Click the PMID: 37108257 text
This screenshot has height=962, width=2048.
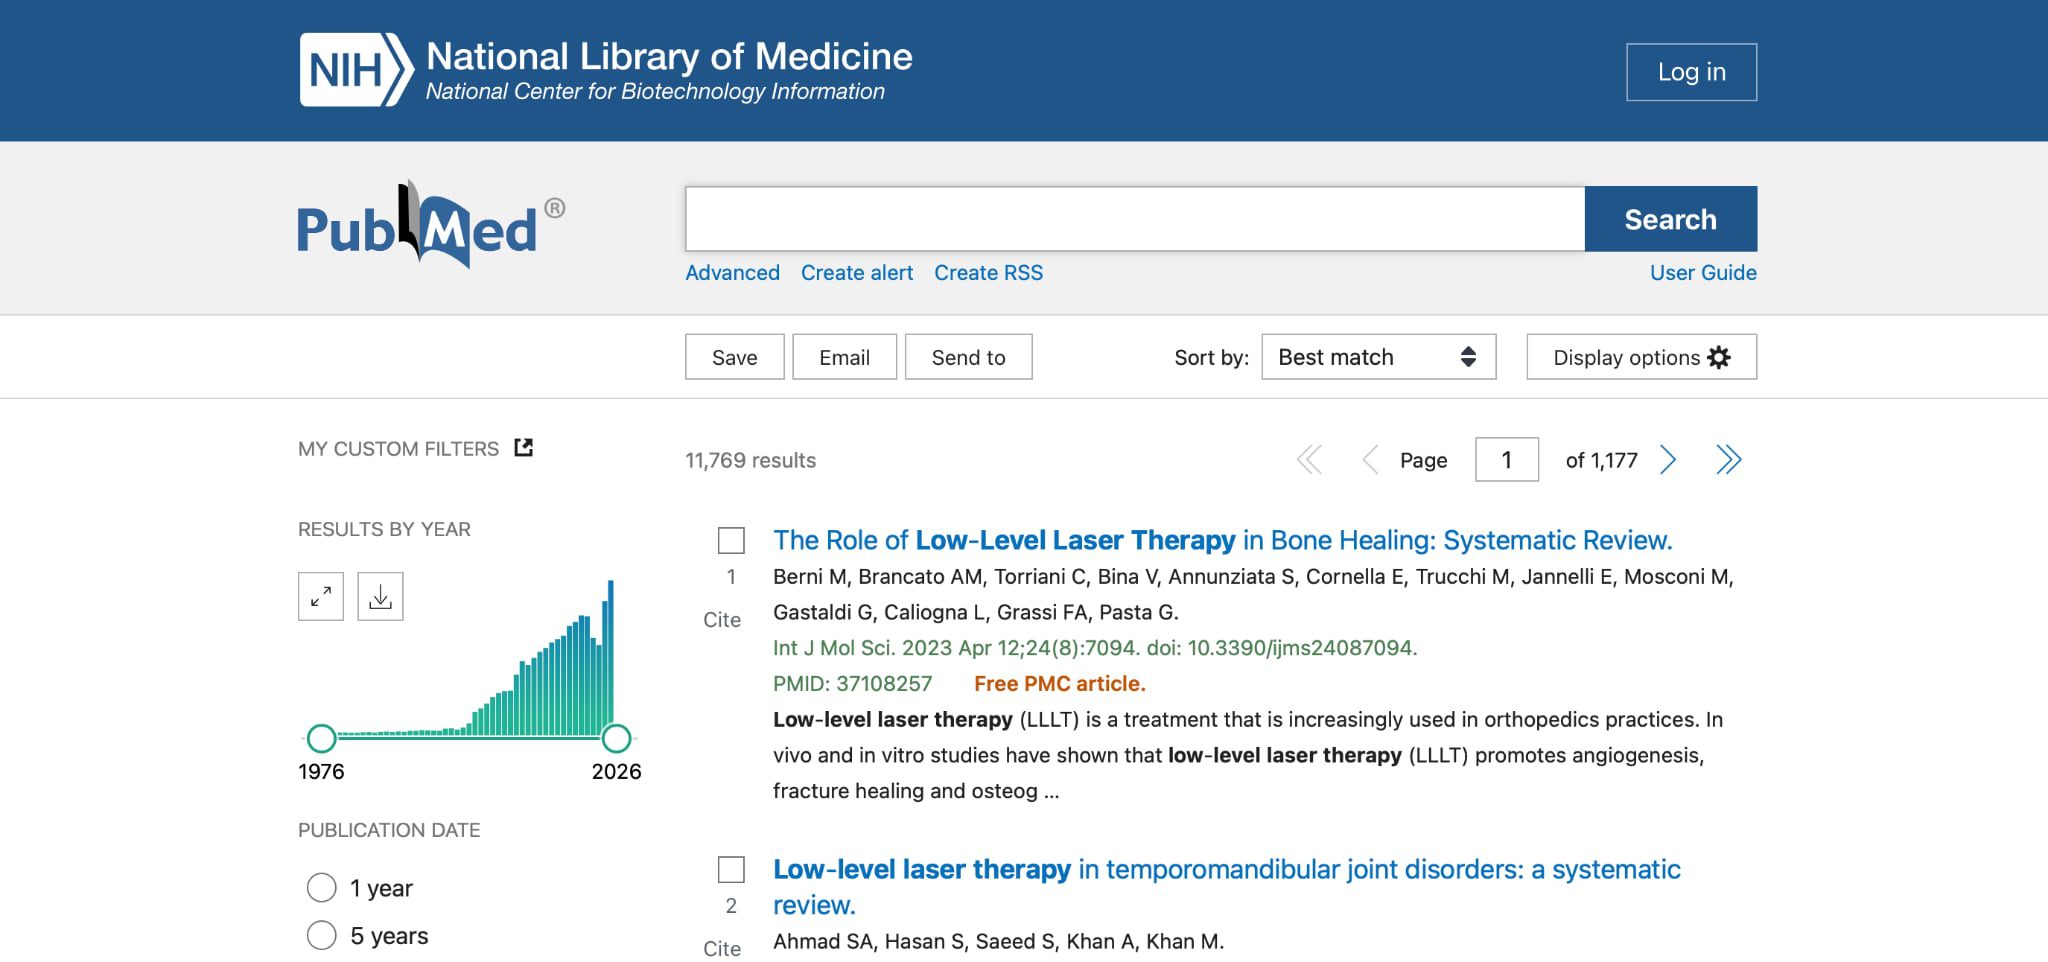pos(852,684)
